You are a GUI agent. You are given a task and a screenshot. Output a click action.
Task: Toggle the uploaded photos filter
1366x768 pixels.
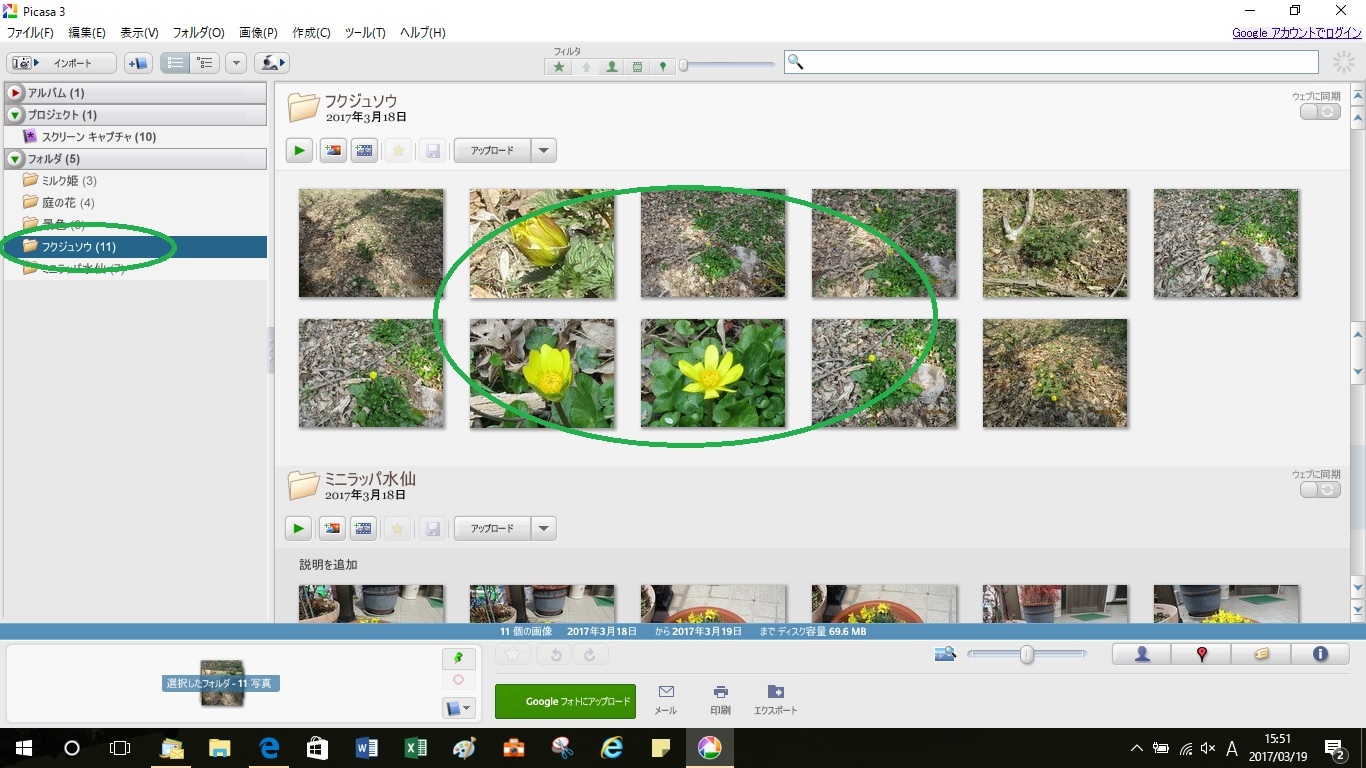(586, 67)
